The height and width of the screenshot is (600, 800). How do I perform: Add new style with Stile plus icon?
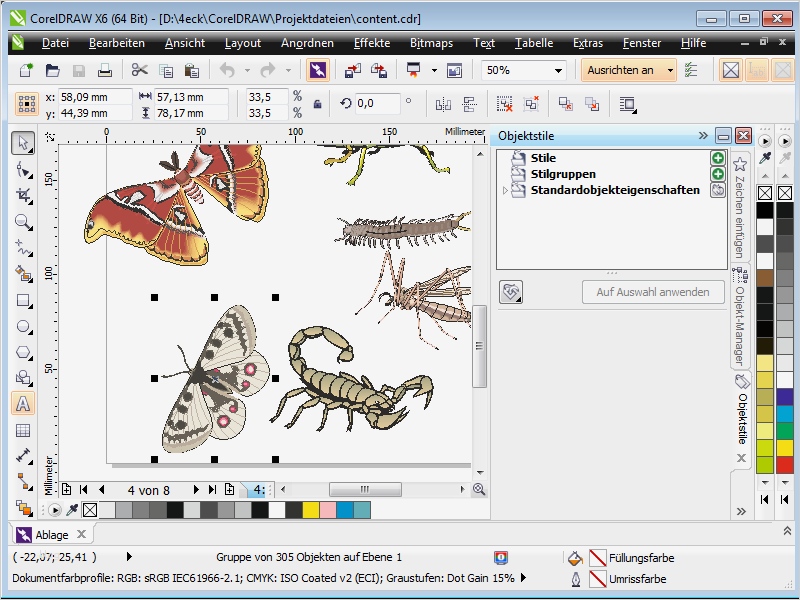[717, 158]
